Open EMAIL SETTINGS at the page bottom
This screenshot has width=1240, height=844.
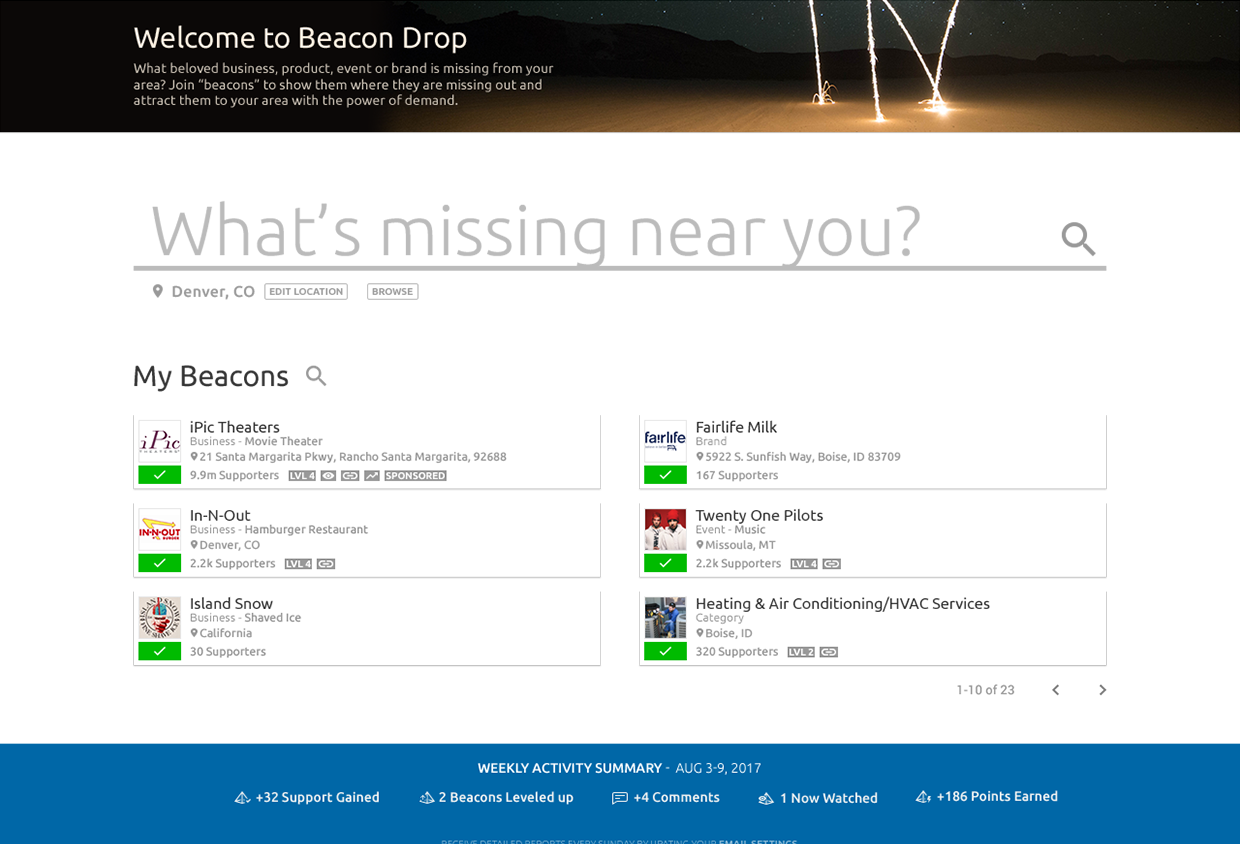tap(758, 841)
